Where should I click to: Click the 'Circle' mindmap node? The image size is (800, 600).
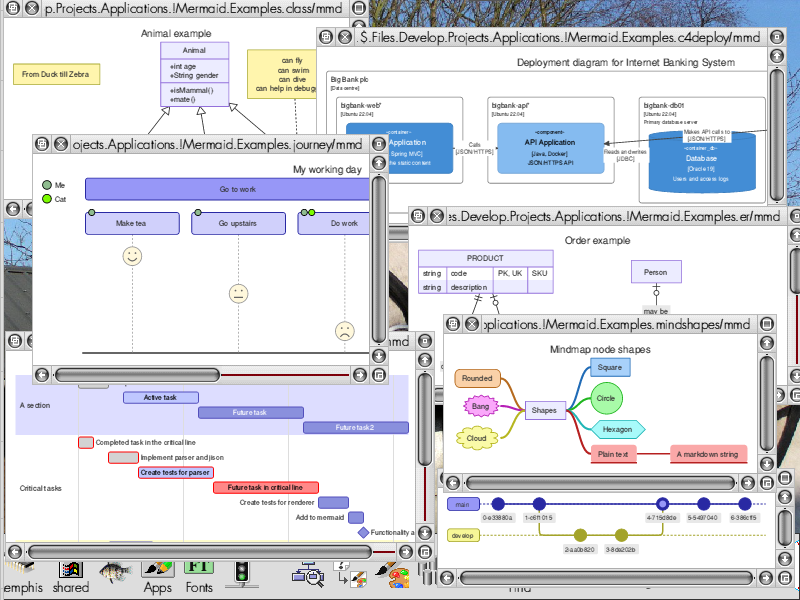[x=606, y=398]
